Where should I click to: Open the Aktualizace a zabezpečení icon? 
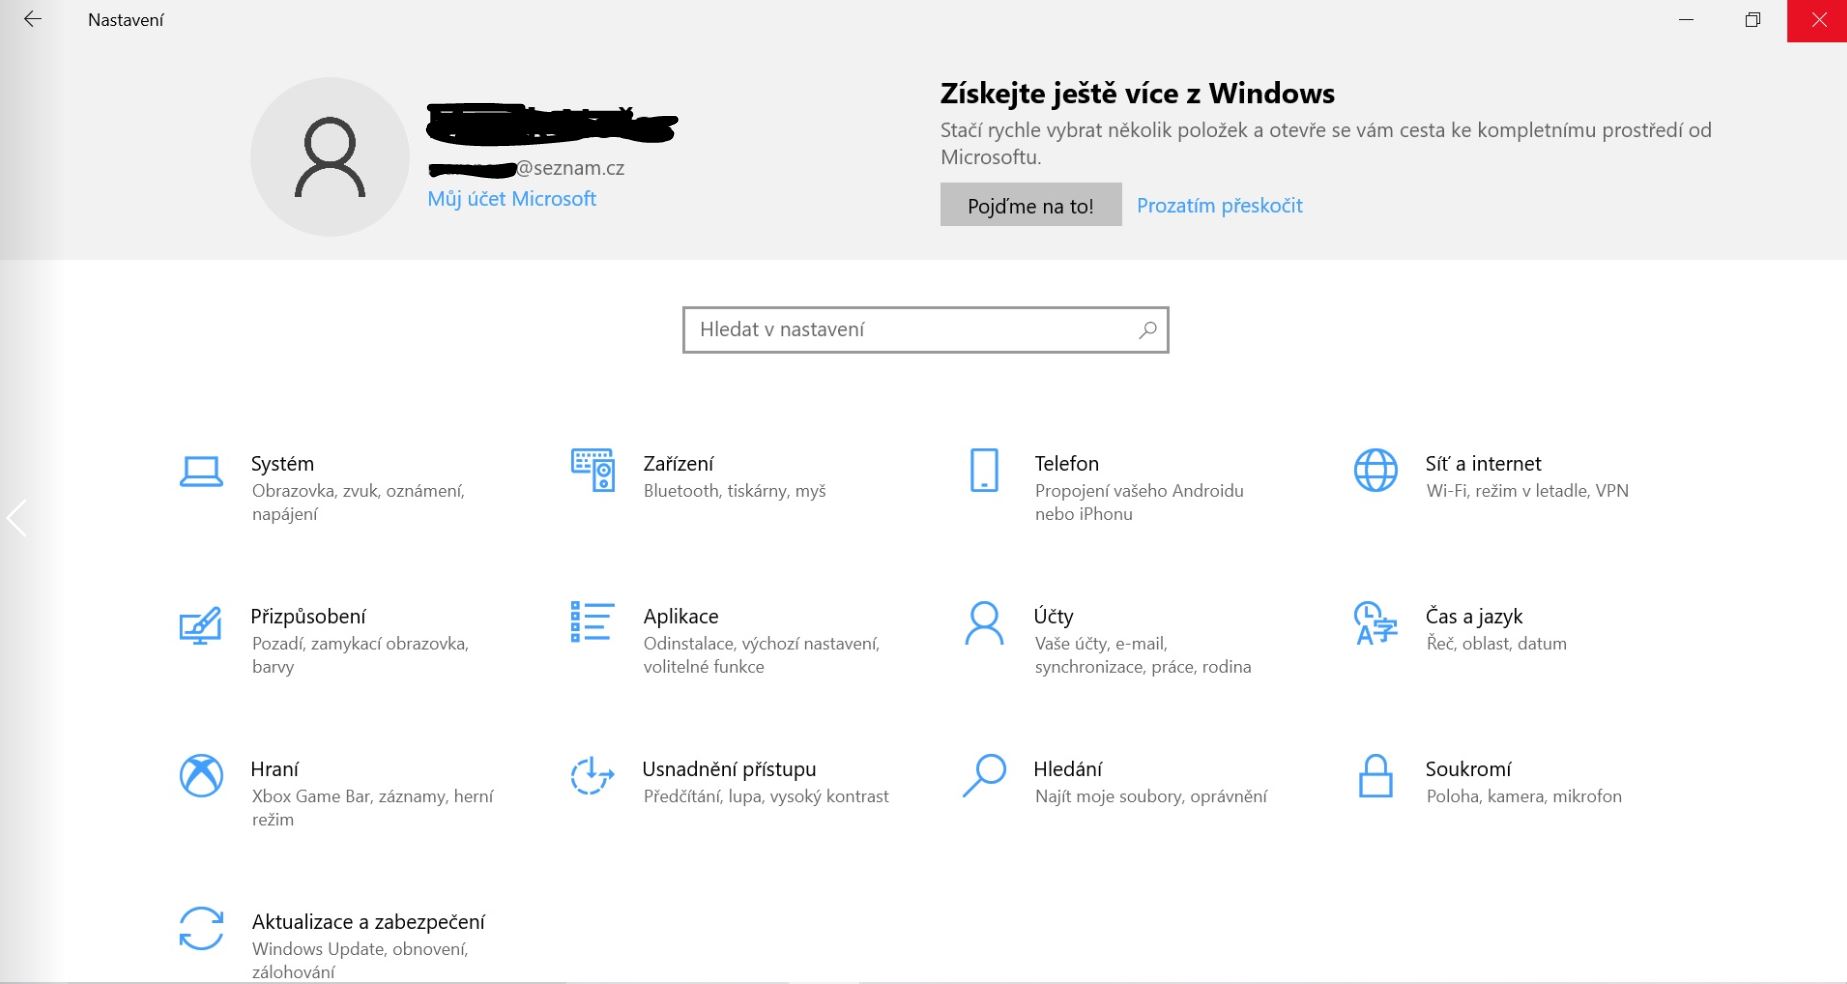tap(201, 928)
